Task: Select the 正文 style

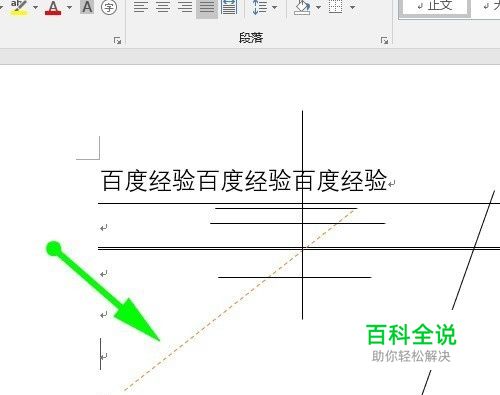Action: pyautogui.click(x=435, y=7)
